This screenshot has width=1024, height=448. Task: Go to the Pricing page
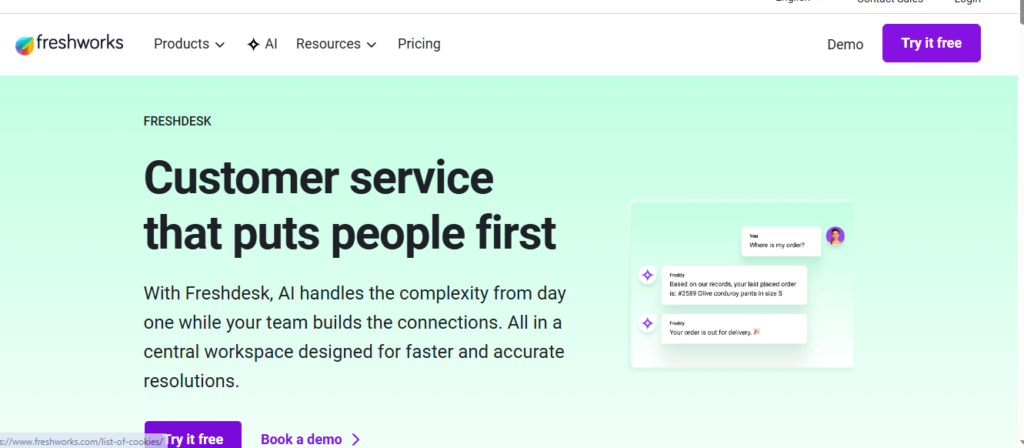(x=419, y=44)
